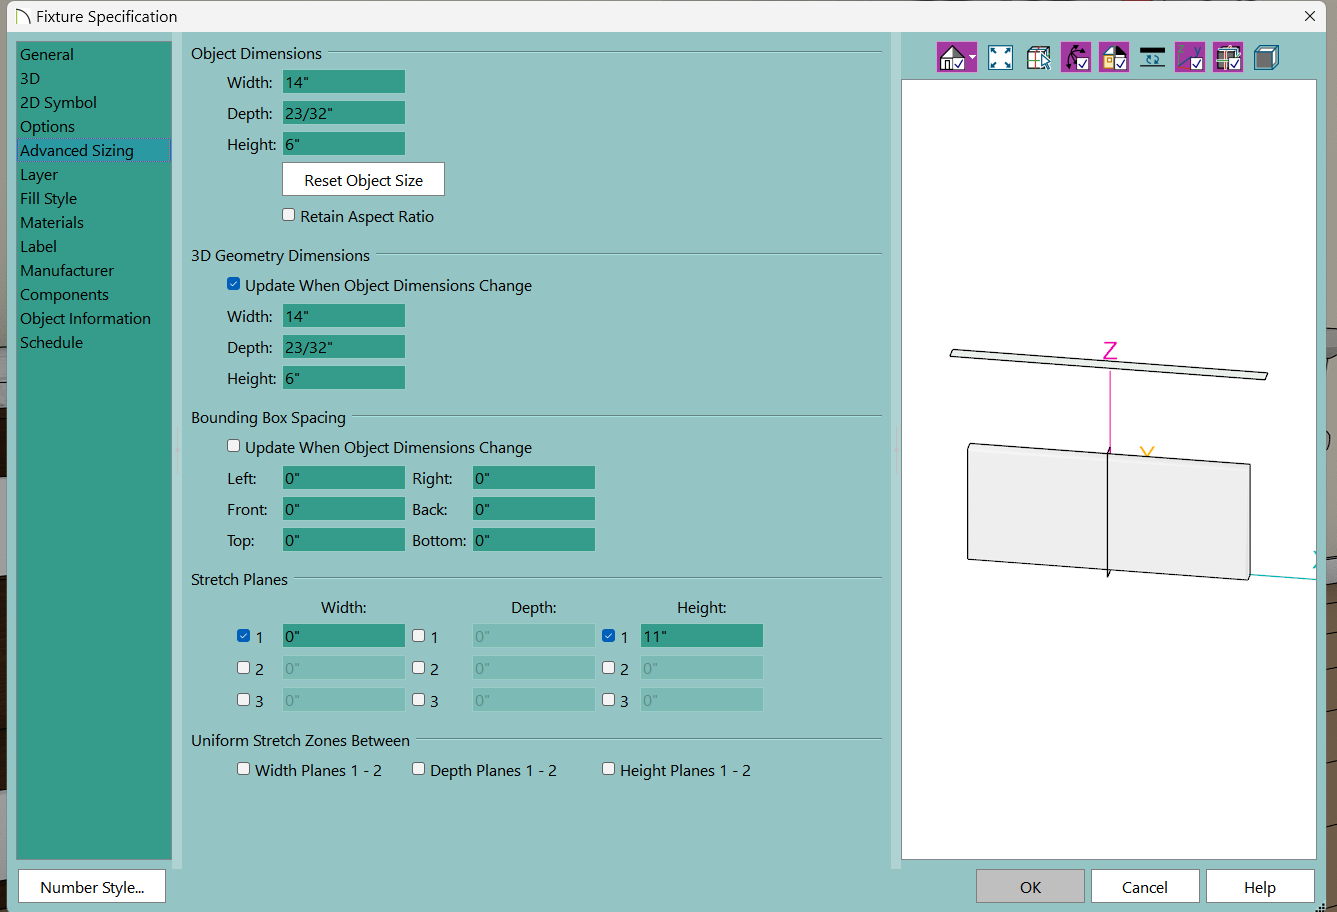This screenshot has height=912, width=1337.
Task: Toggle the color display house icon
Action: coord(1114,58)
